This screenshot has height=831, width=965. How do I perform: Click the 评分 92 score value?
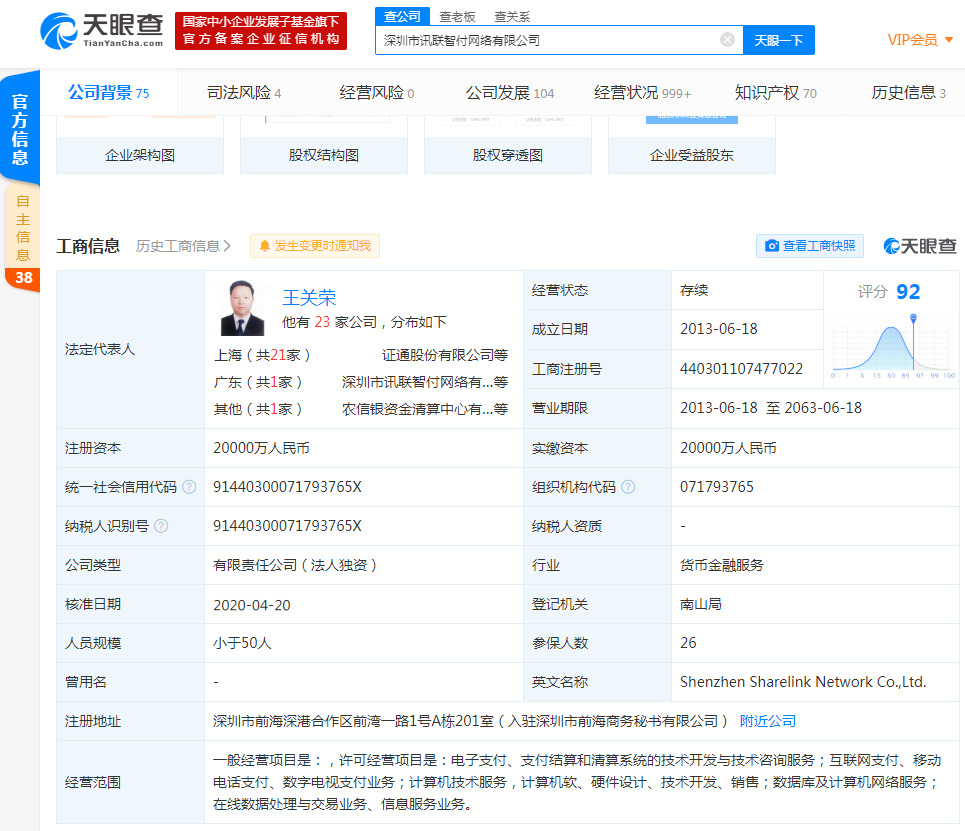[x=908, y=291]
